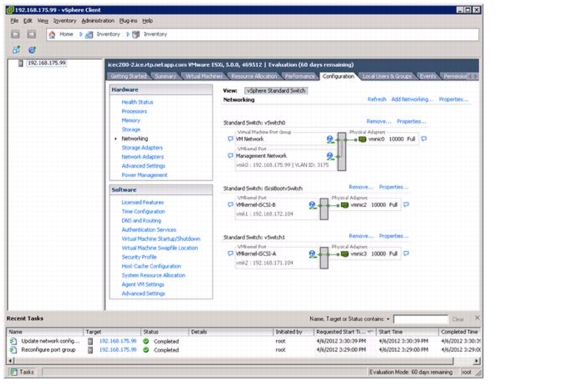Viewport: 576px width, 384px height.
Task: Click the refresh toolbar icon beside it
Action: 32,50
